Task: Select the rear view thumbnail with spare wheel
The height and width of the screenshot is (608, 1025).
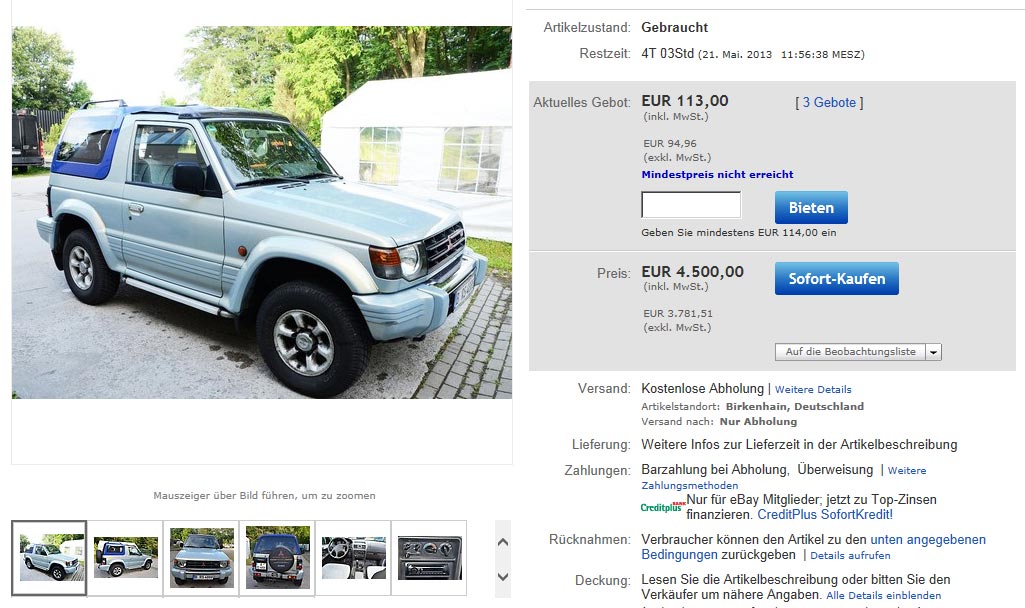Action: [277, 558]
